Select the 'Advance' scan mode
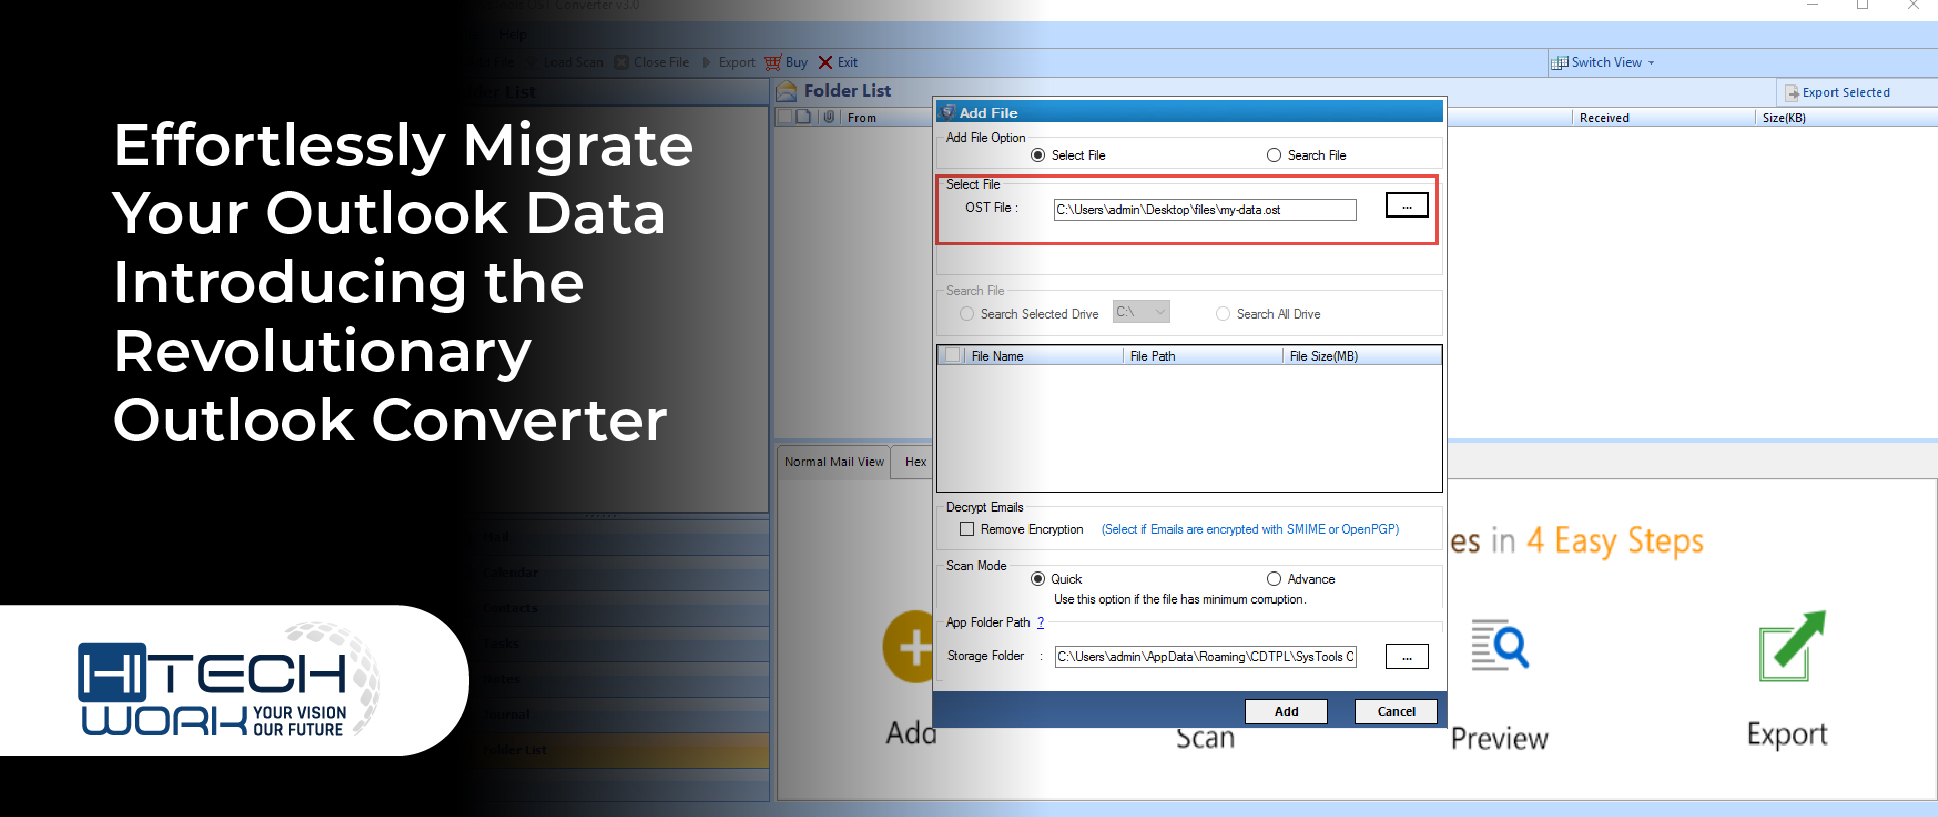The width and height of the screenshot is (1938, 817). (1274, 579)
